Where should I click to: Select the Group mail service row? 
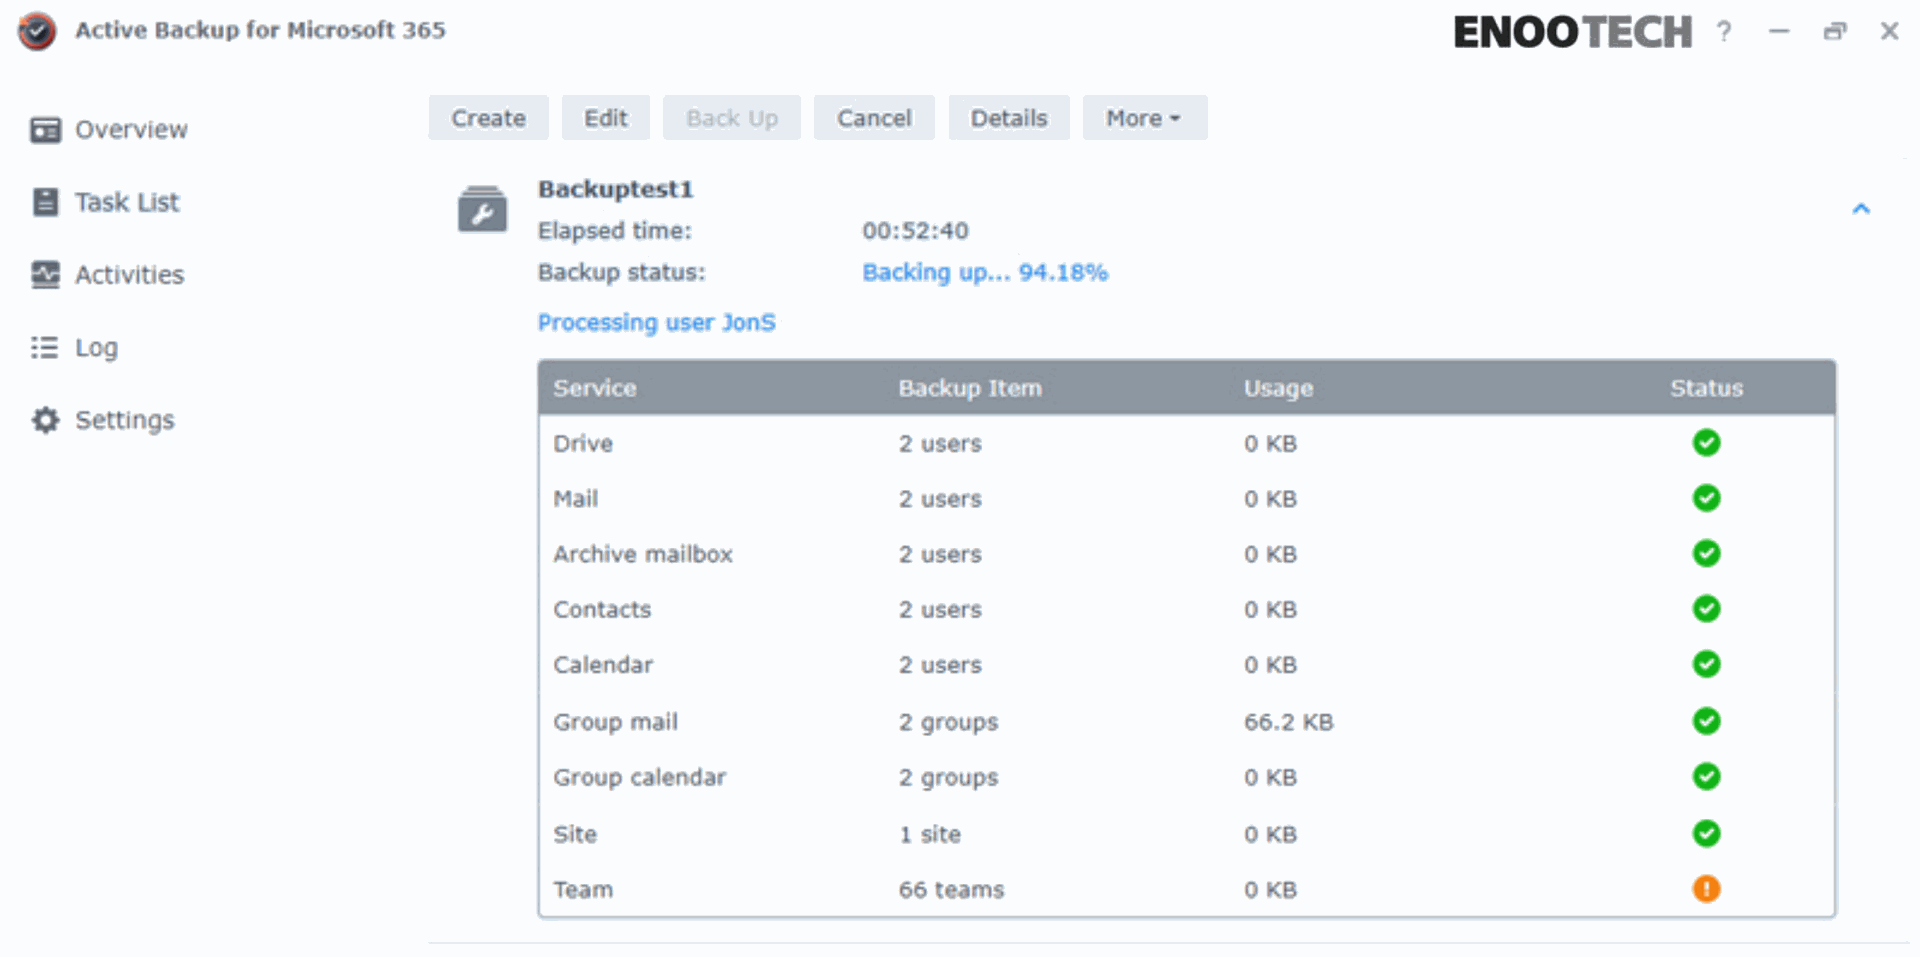tap(1187, 721)
